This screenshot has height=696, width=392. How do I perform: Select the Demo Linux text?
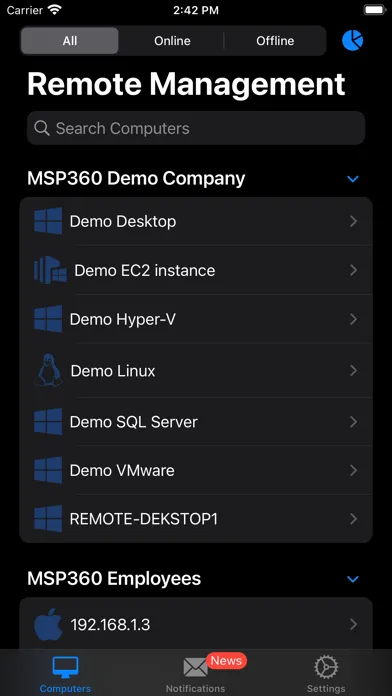click(113, 371)
